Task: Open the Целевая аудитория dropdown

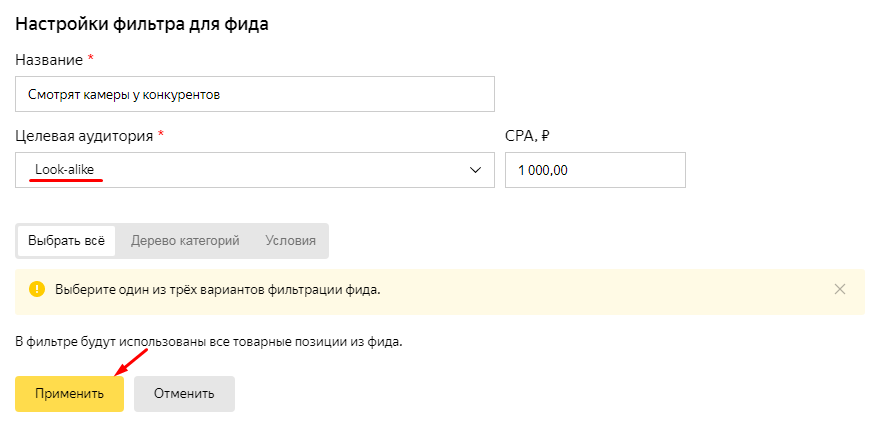Action: point(255,170)
